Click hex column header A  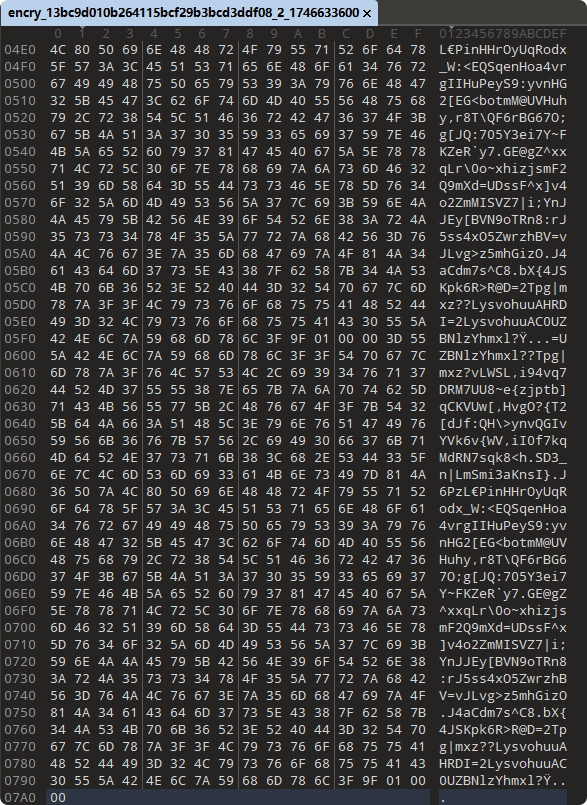(x=298, y=33)
